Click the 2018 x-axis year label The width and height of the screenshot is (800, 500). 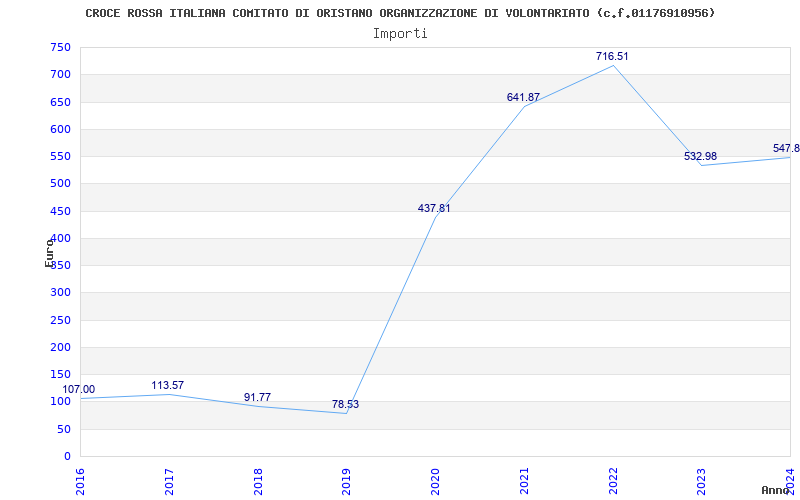pos(258,481)
